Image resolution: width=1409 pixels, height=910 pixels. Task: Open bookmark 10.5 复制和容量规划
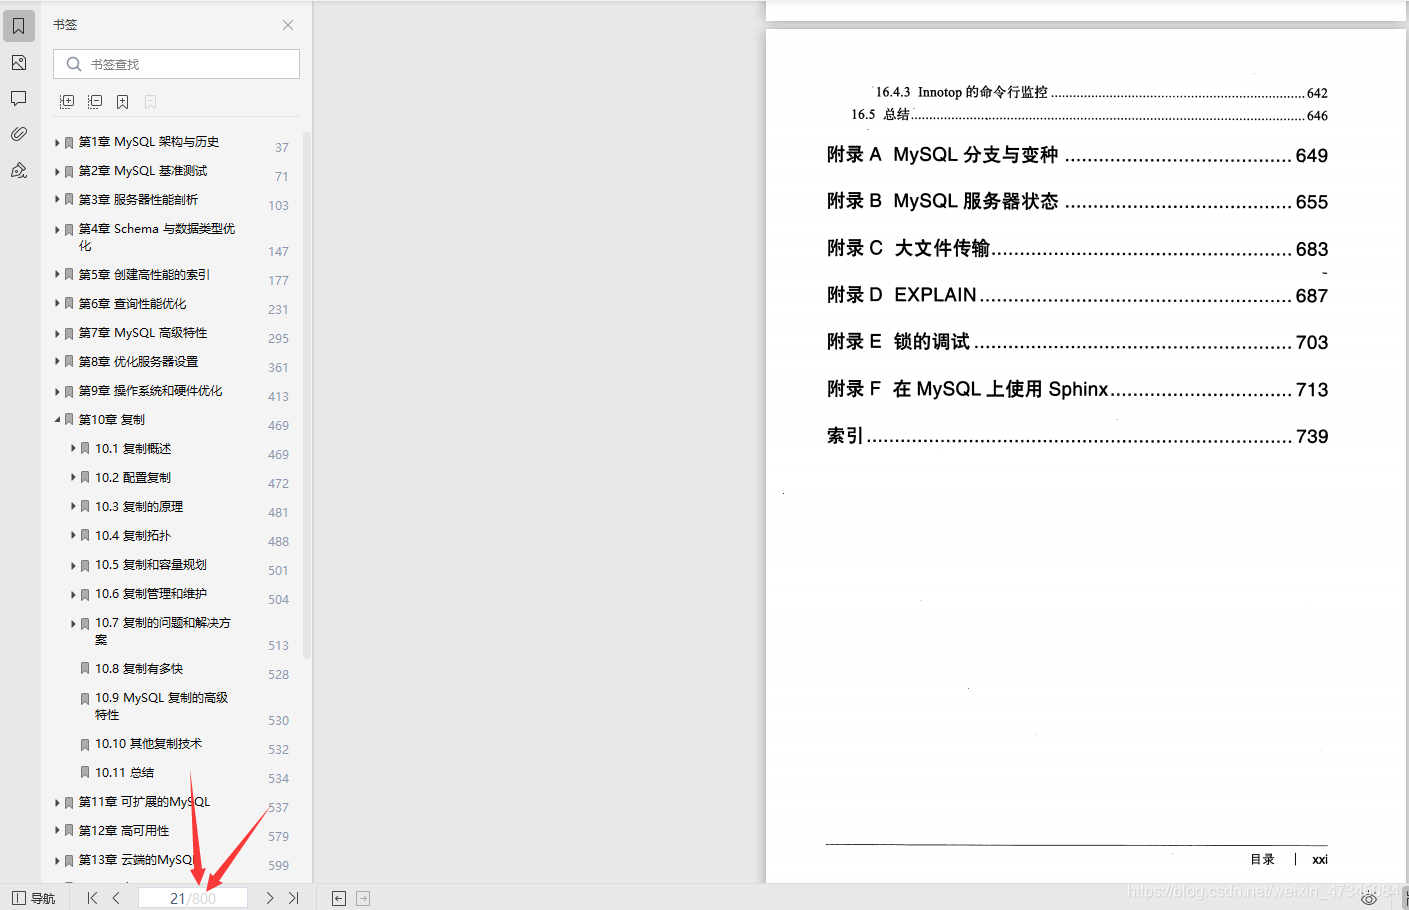click(x=151, y=565)
